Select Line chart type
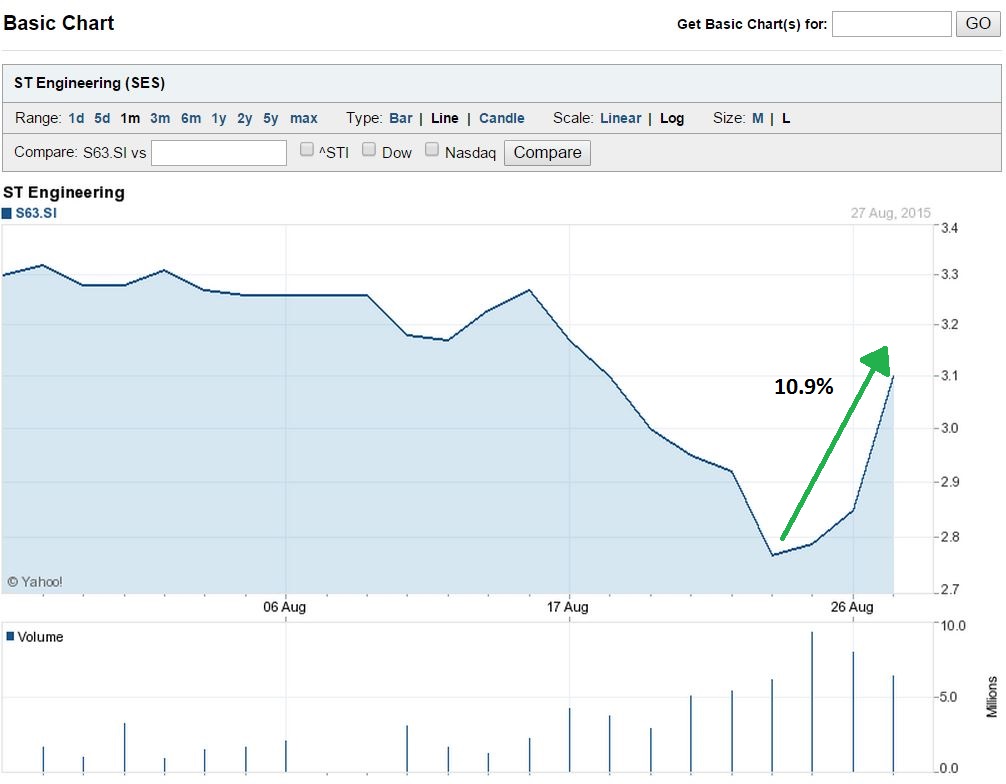The image size is (1006, 784). point(445,118)
